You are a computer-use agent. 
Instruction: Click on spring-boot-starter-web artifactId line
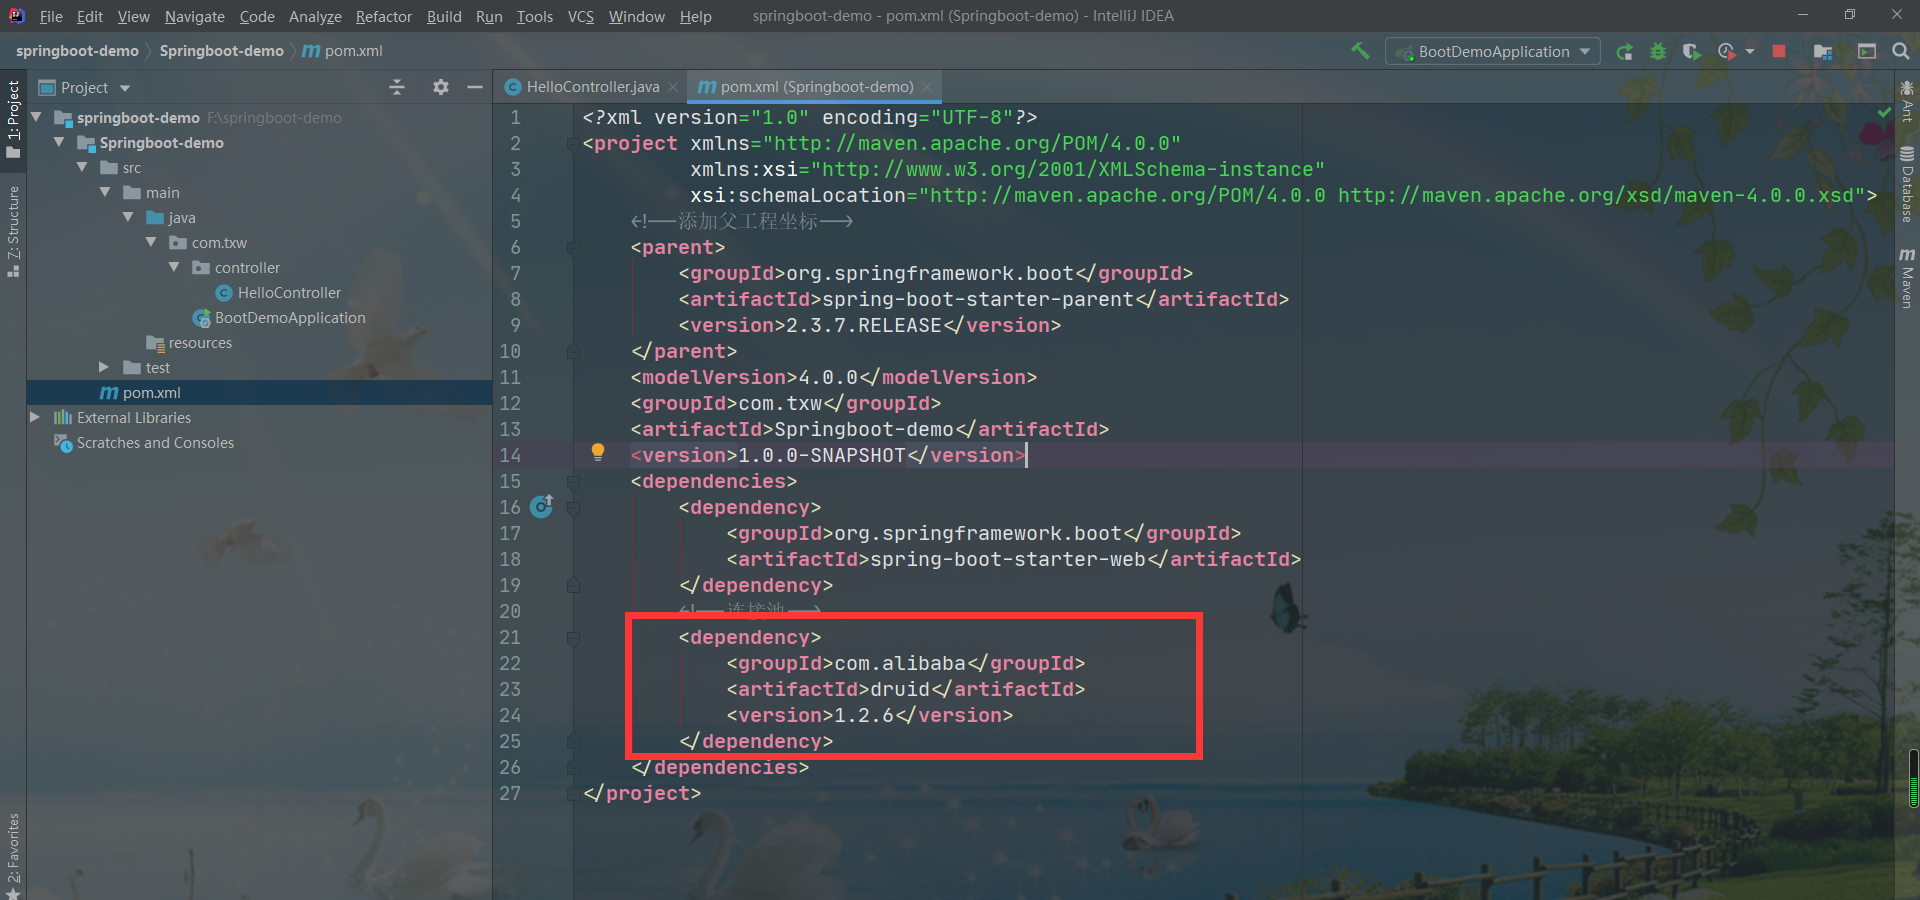(x=1013, y=559)
